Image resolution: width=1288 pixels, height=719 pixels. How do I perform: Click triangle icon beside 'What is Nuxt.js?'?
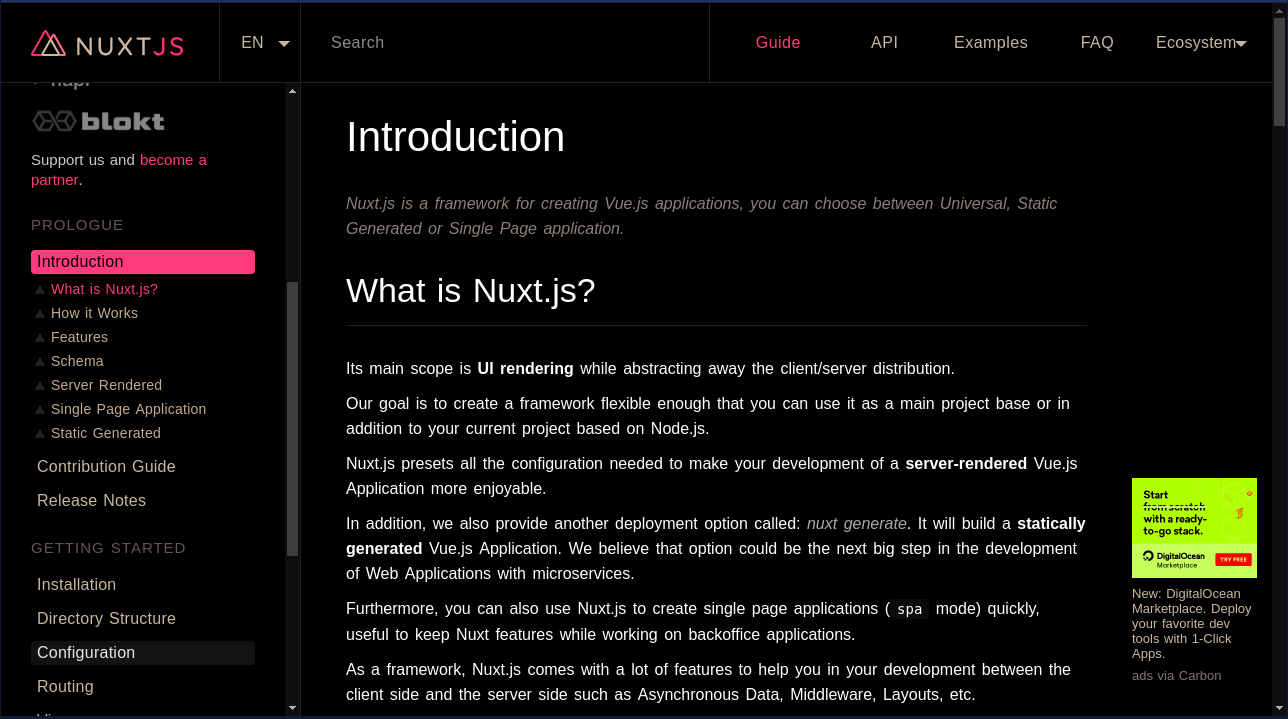(40, 290)
